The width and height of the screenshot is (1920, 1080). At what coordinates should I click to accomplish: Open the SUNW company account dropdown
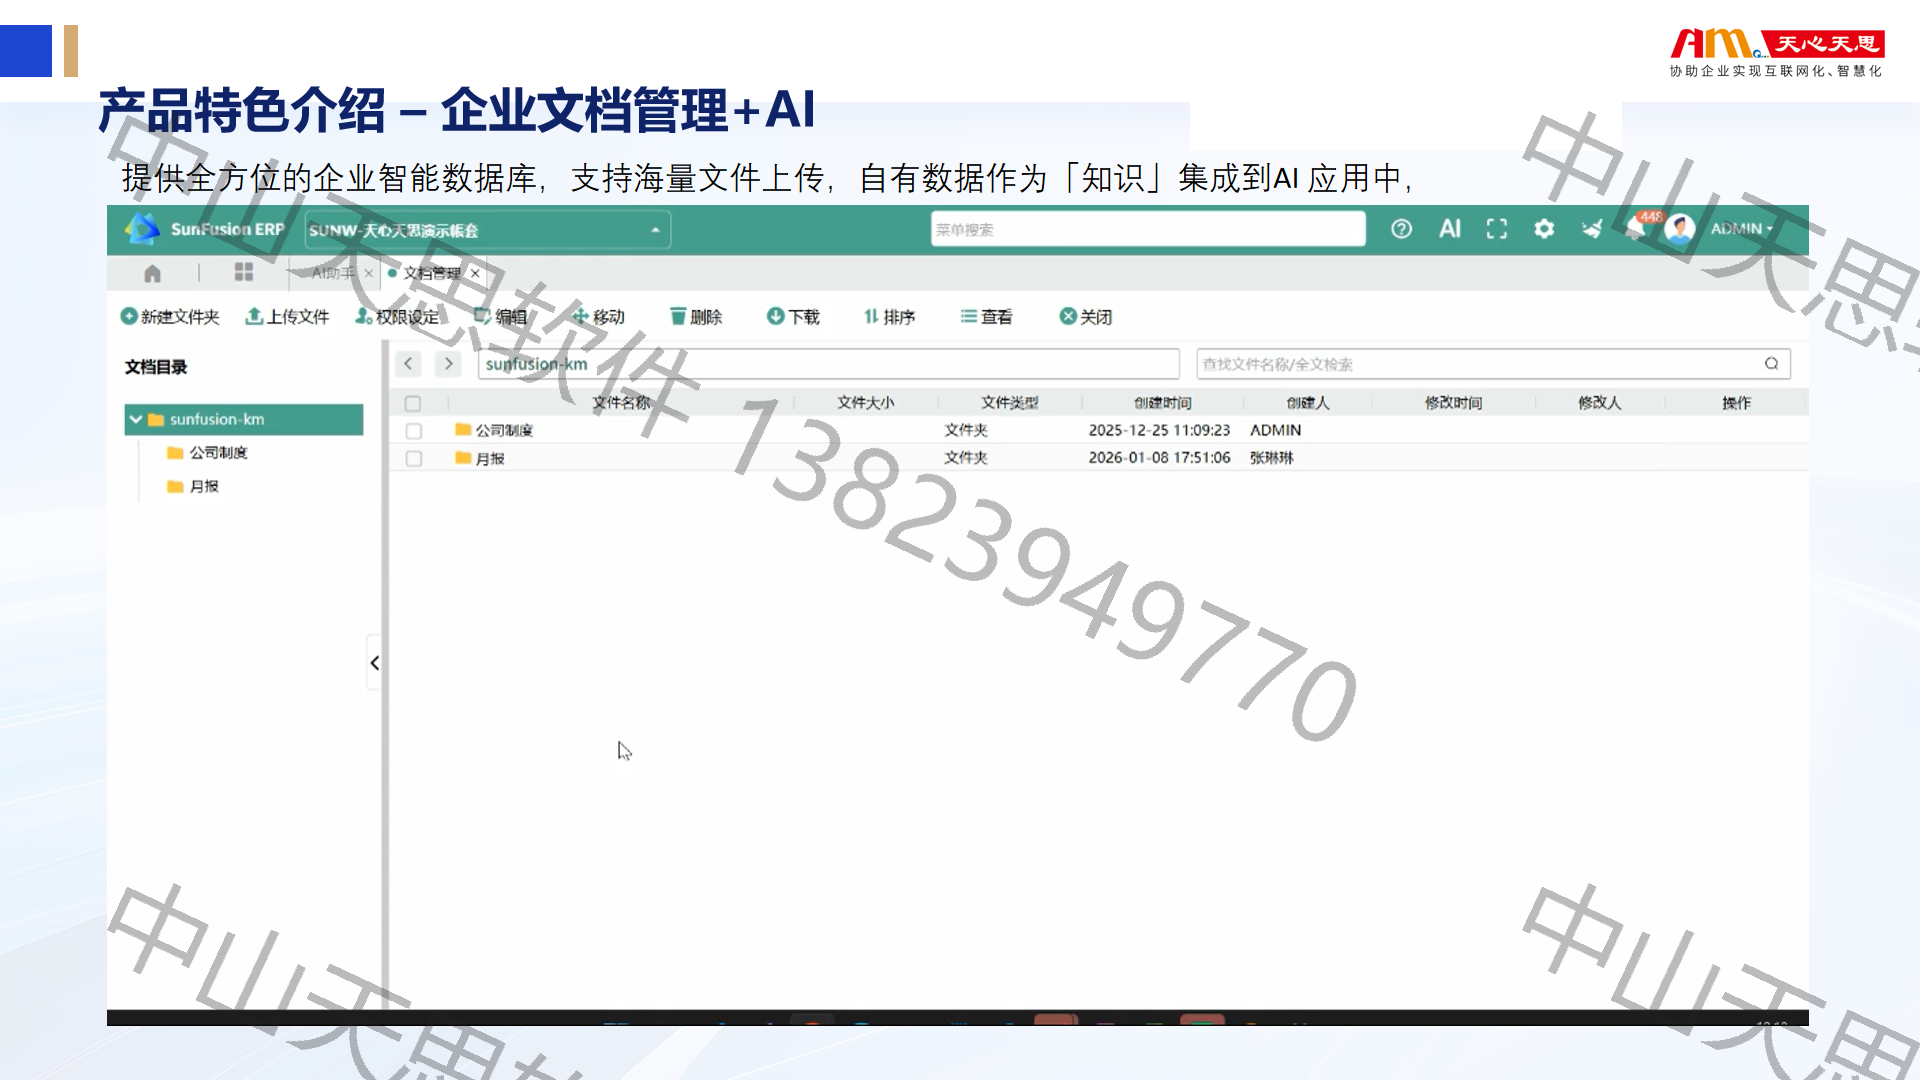tap(488, 230)
